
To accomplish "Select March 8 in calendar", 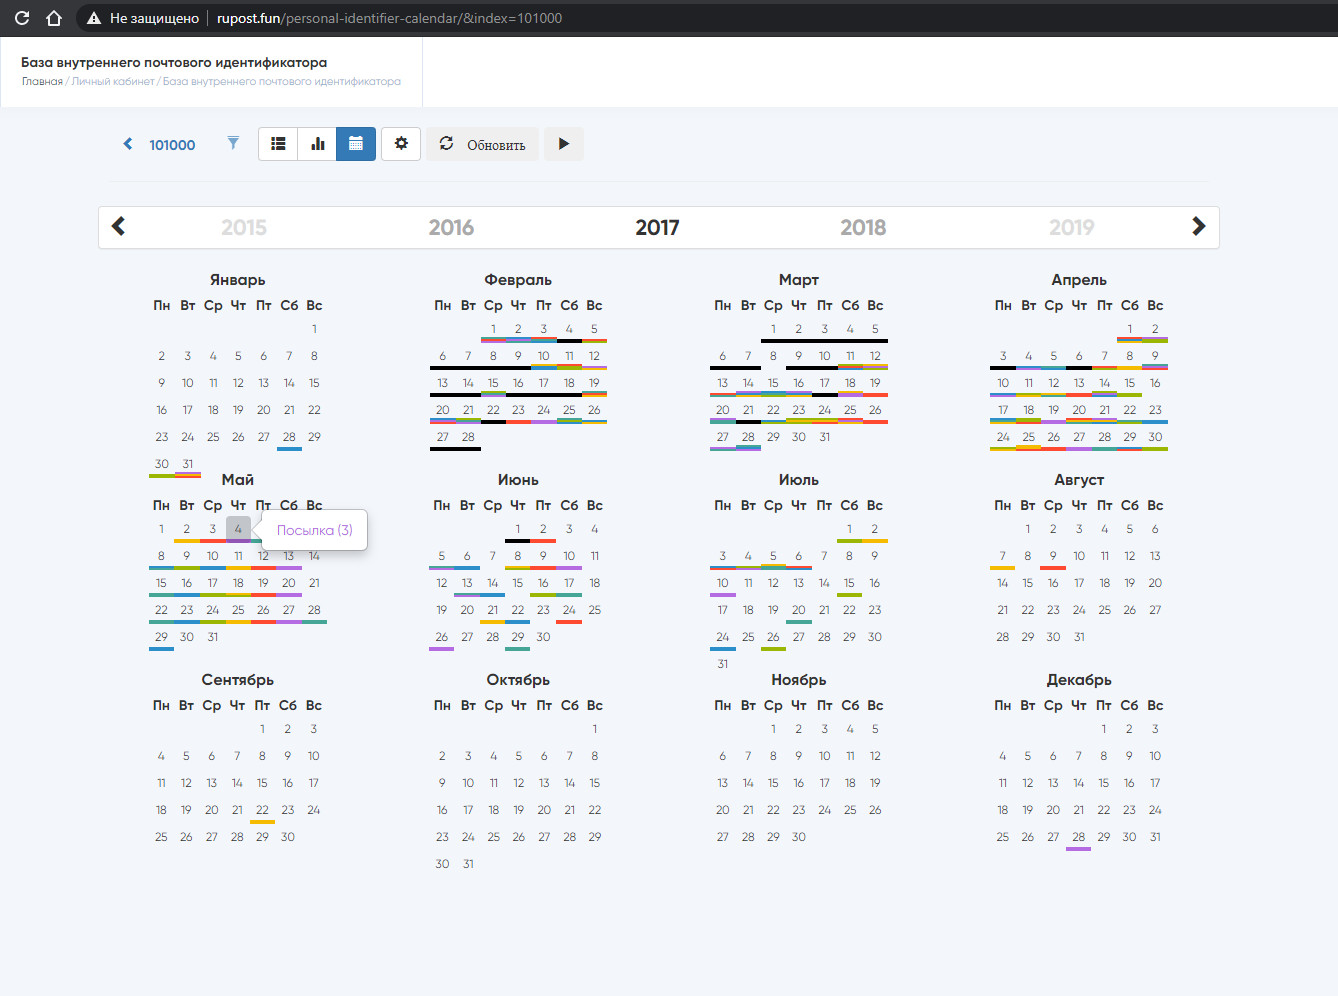I will pos(773,356).
